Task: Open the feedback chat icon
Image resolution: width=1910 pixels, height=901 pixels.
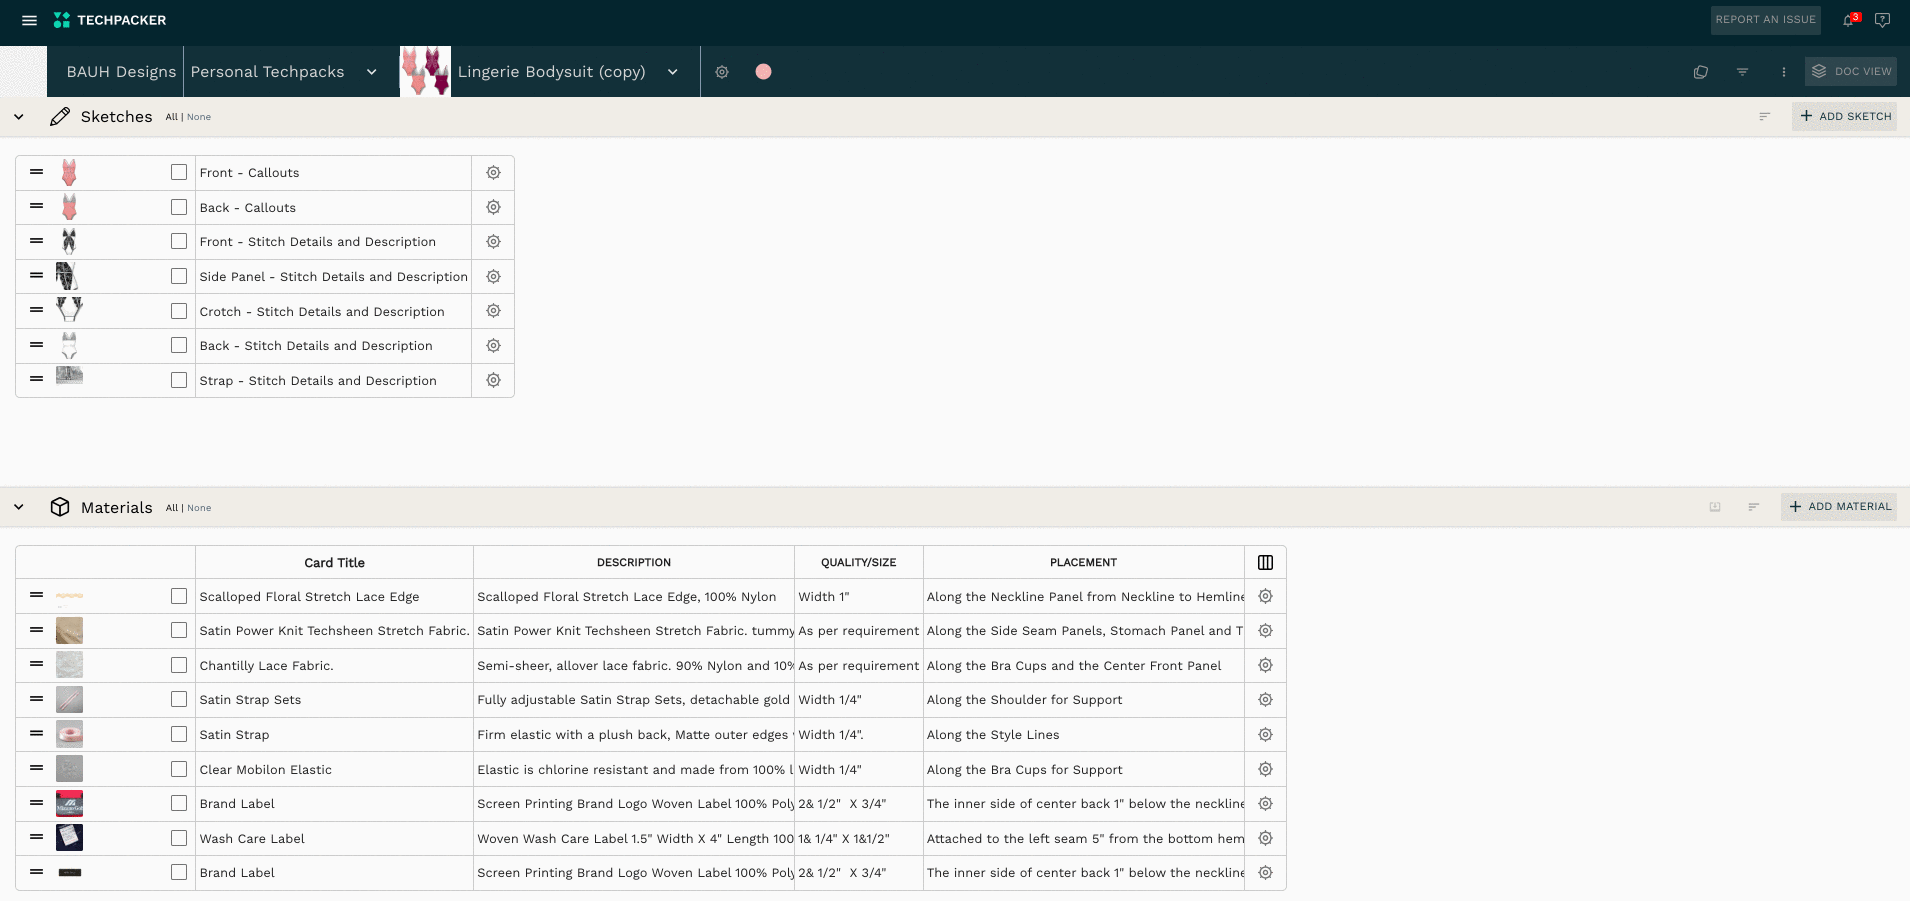Action: pyautogui.click(x=1882, y=20)
